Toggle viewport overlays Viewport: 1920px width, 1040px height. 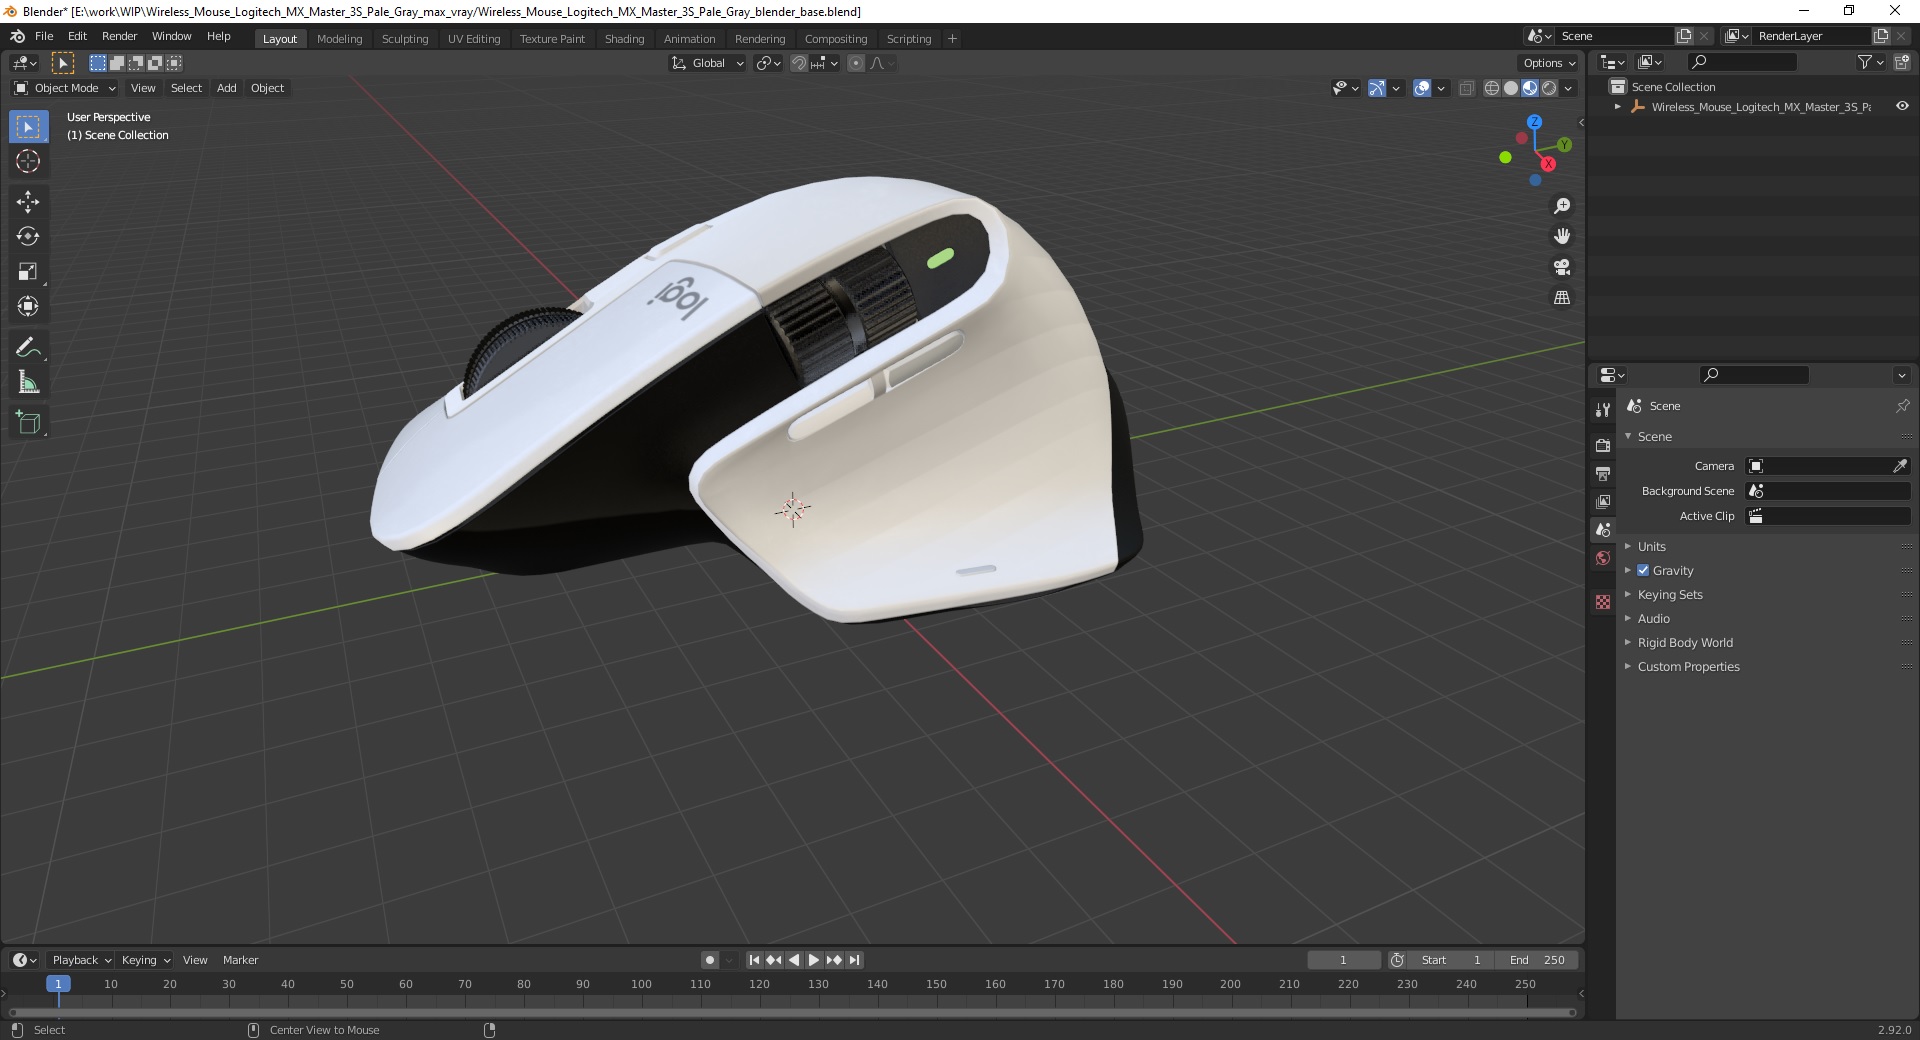pyautogui.click(x=1422, y=88)
